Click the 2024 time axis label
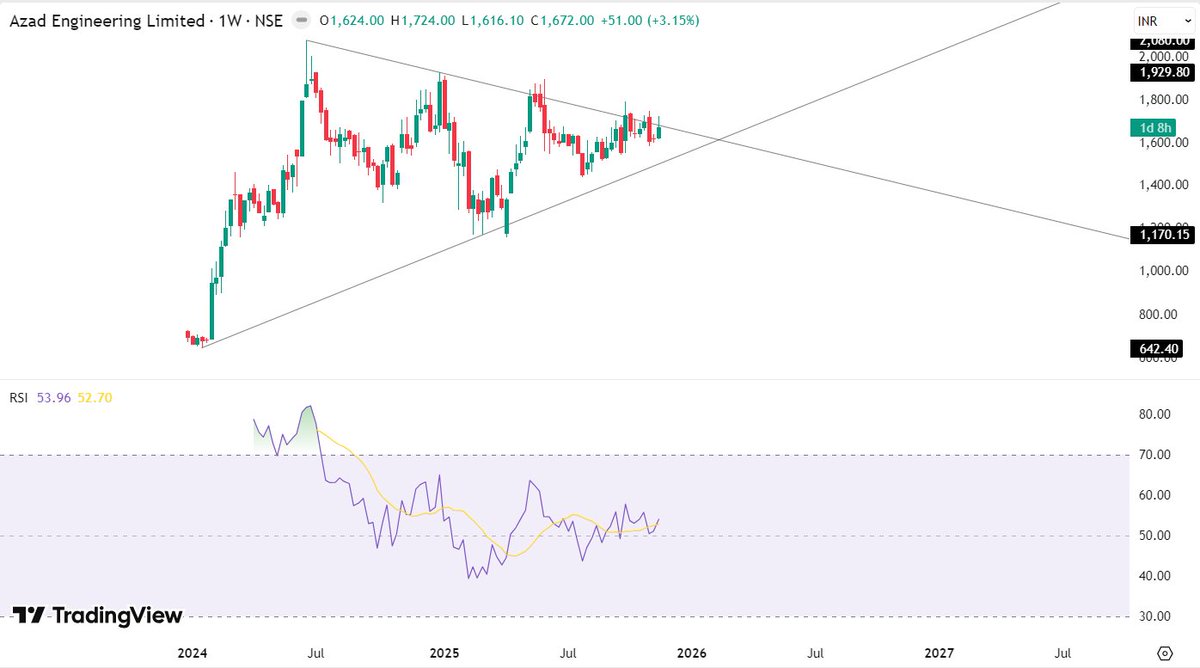 pos(192,653)
